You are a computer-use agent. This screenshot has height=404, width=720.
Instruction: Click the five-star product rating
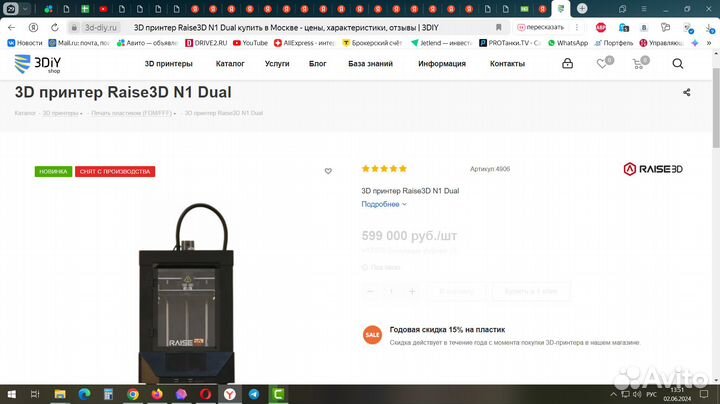384,168
